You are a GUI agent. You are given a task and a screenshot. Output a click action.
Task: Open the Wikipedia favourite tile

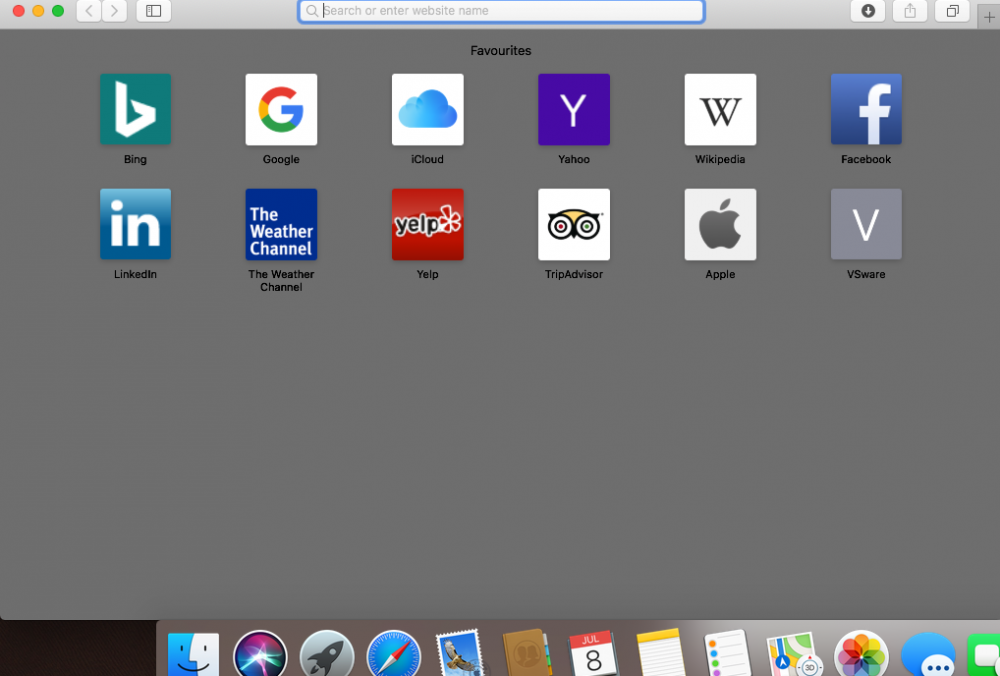click(720, 109)
